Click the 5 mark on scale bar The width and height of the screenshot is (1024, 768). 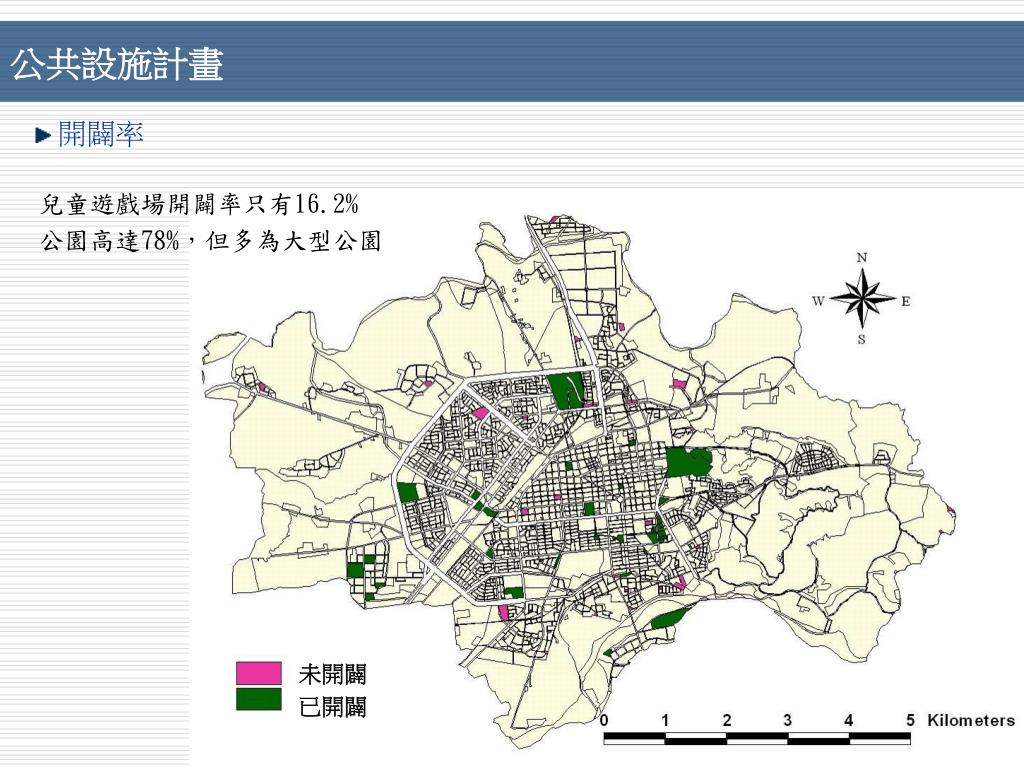(910, 720)
